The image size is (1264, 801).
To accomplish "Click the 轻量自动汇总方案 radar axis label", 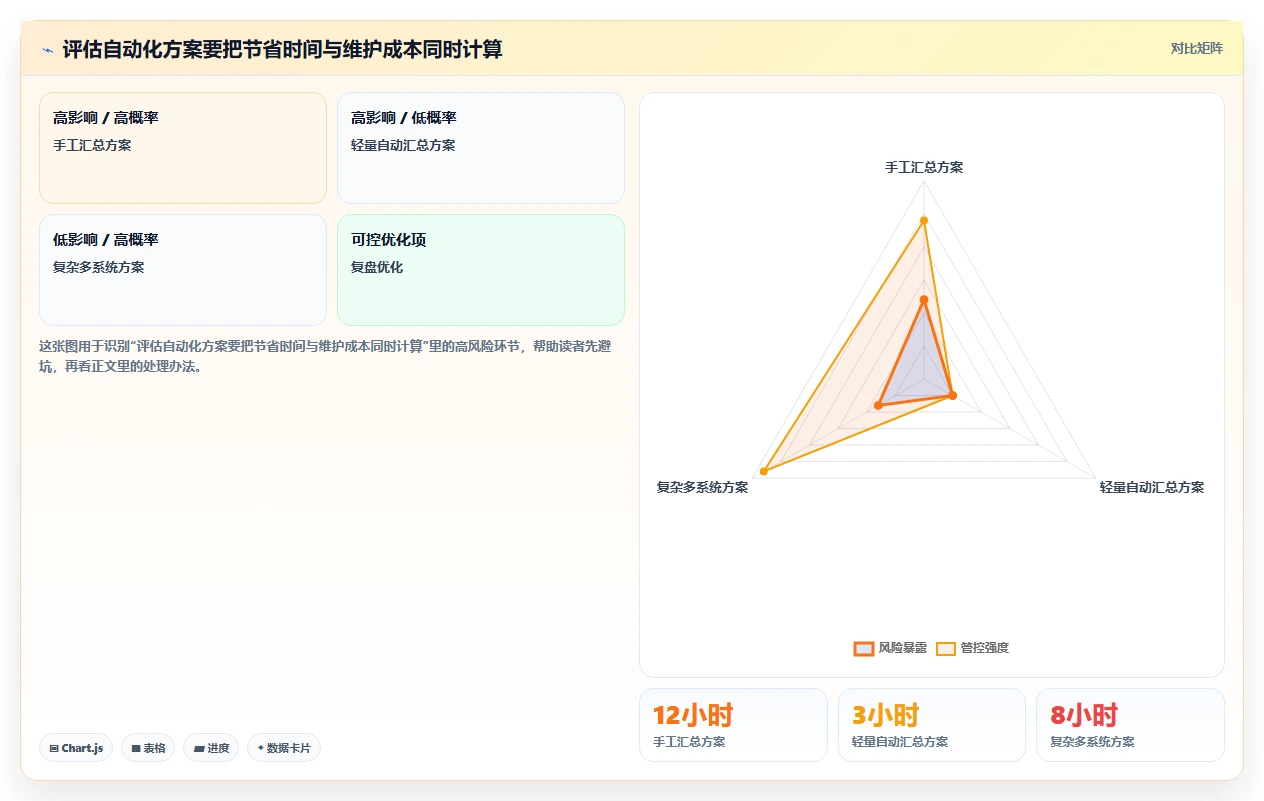I will (1152, 487).
